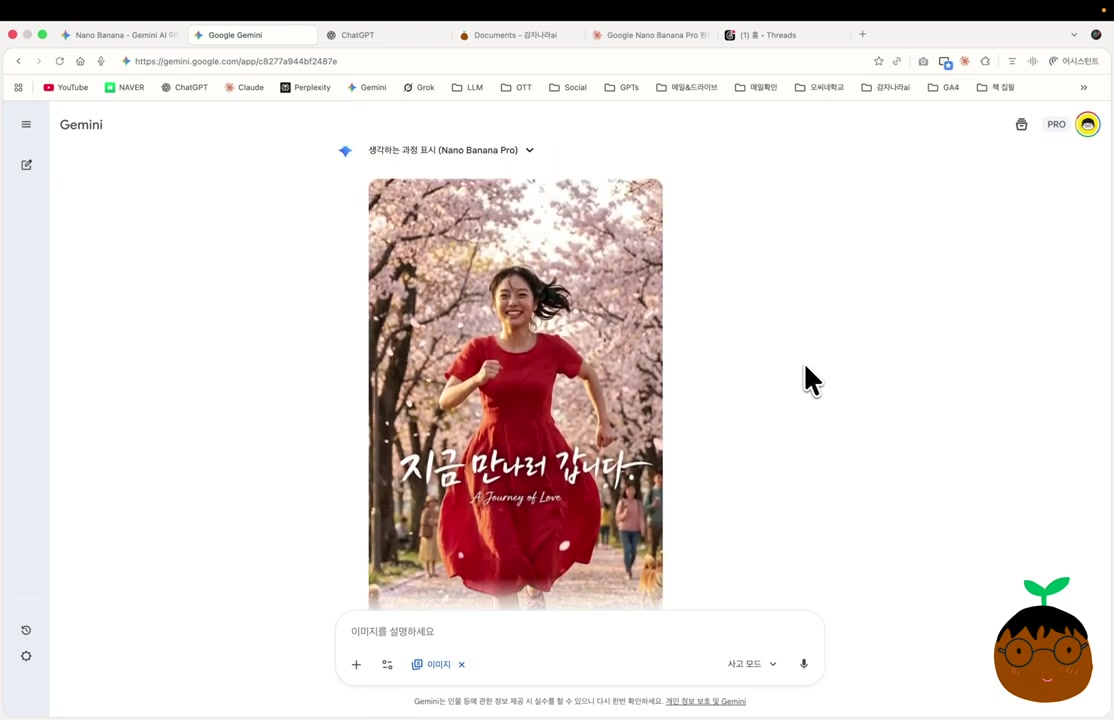Expand the 메일&드라이브 bookmark folder

pyautogui.click(x=686, y=87)
